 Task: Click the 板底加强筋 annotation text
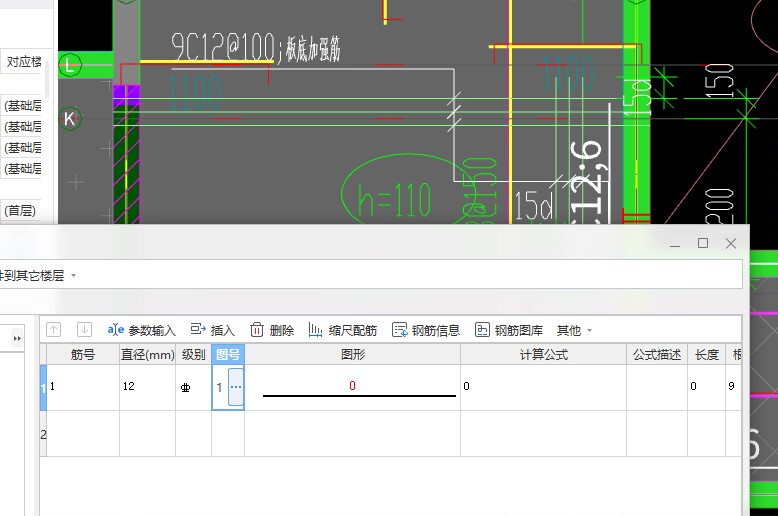tap(313, 49)
